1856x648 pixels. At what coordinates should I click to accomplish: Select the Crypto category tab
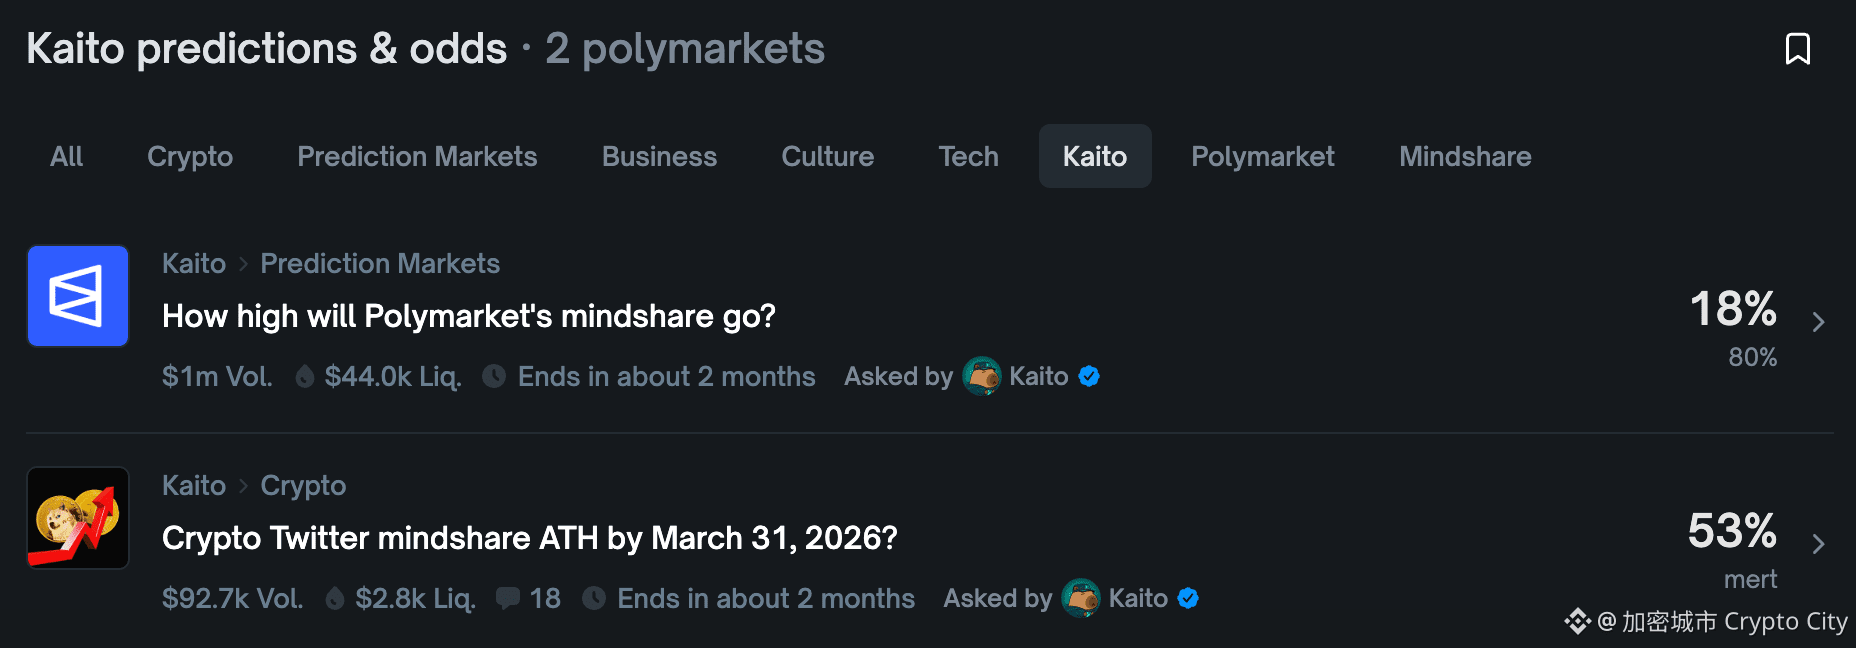pos(190,157)
